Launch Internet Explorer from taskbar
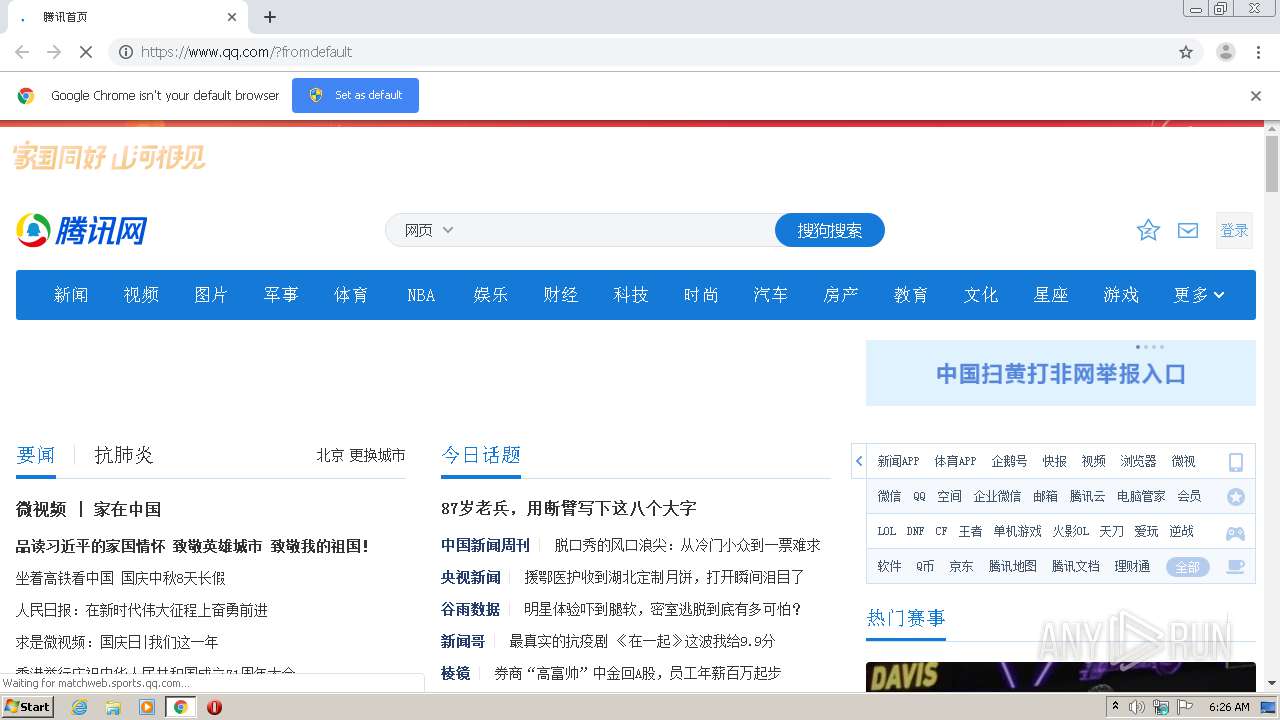This screenshot has width=1280, height=720. (80, 707)
